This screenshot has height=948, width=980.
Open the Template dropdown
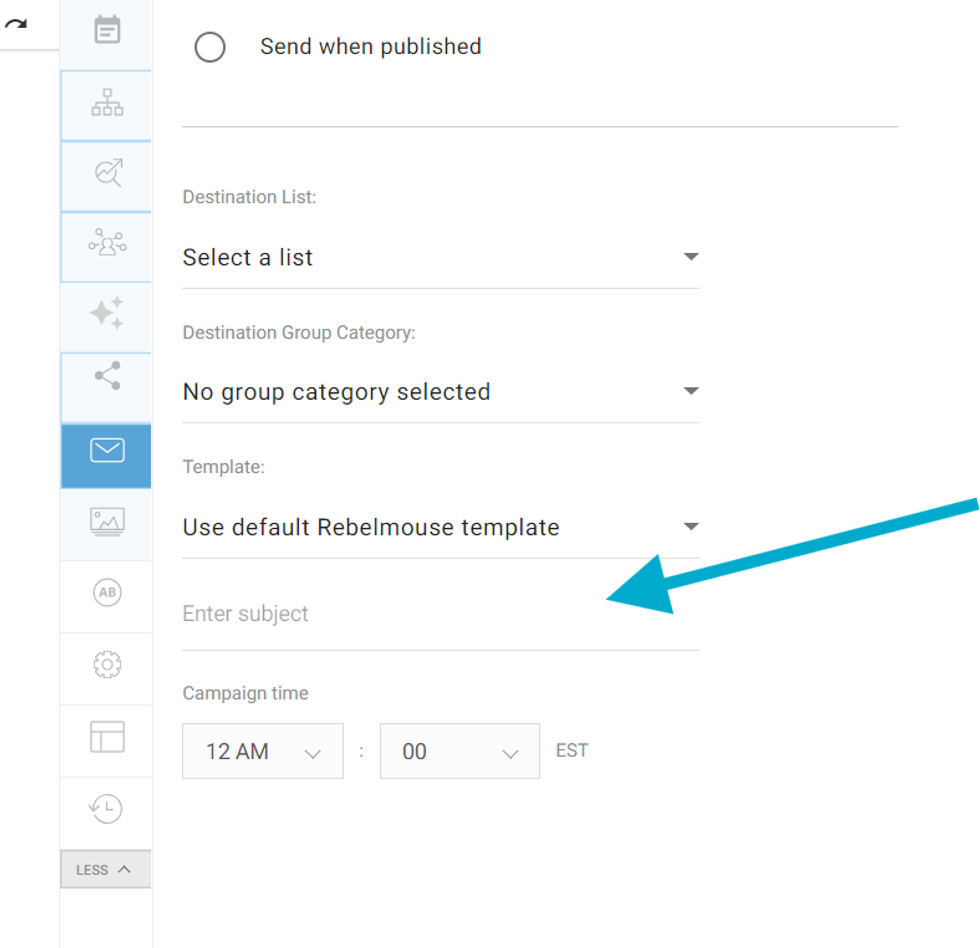[440, 528]
